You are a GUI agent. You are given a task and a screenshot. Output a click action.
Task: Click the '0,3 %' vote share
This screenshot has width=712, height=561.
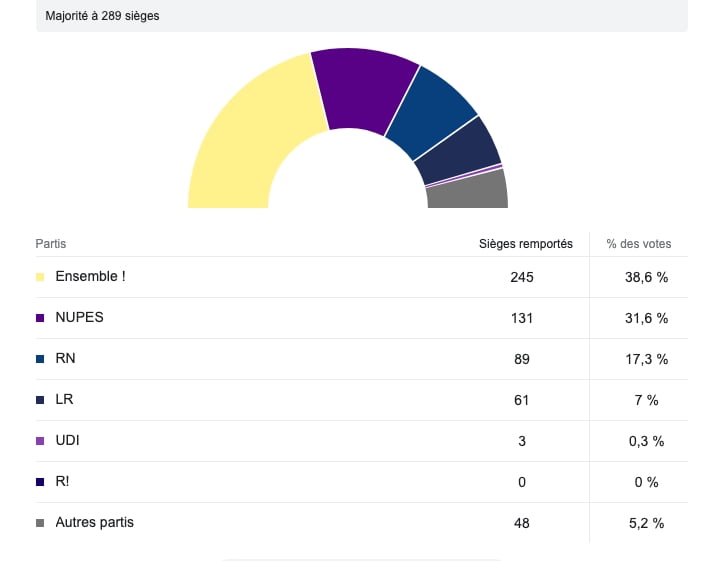pyautogui.click(x=647, y=441)
